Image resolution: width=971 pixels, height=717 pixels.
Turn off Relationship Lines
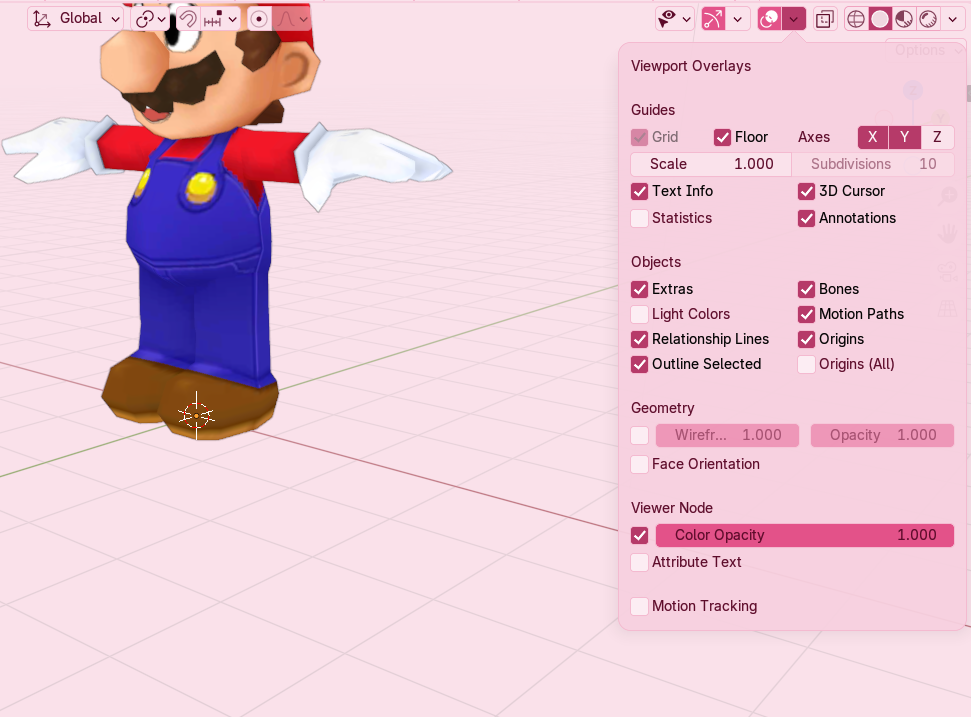[x=640, y=339]
